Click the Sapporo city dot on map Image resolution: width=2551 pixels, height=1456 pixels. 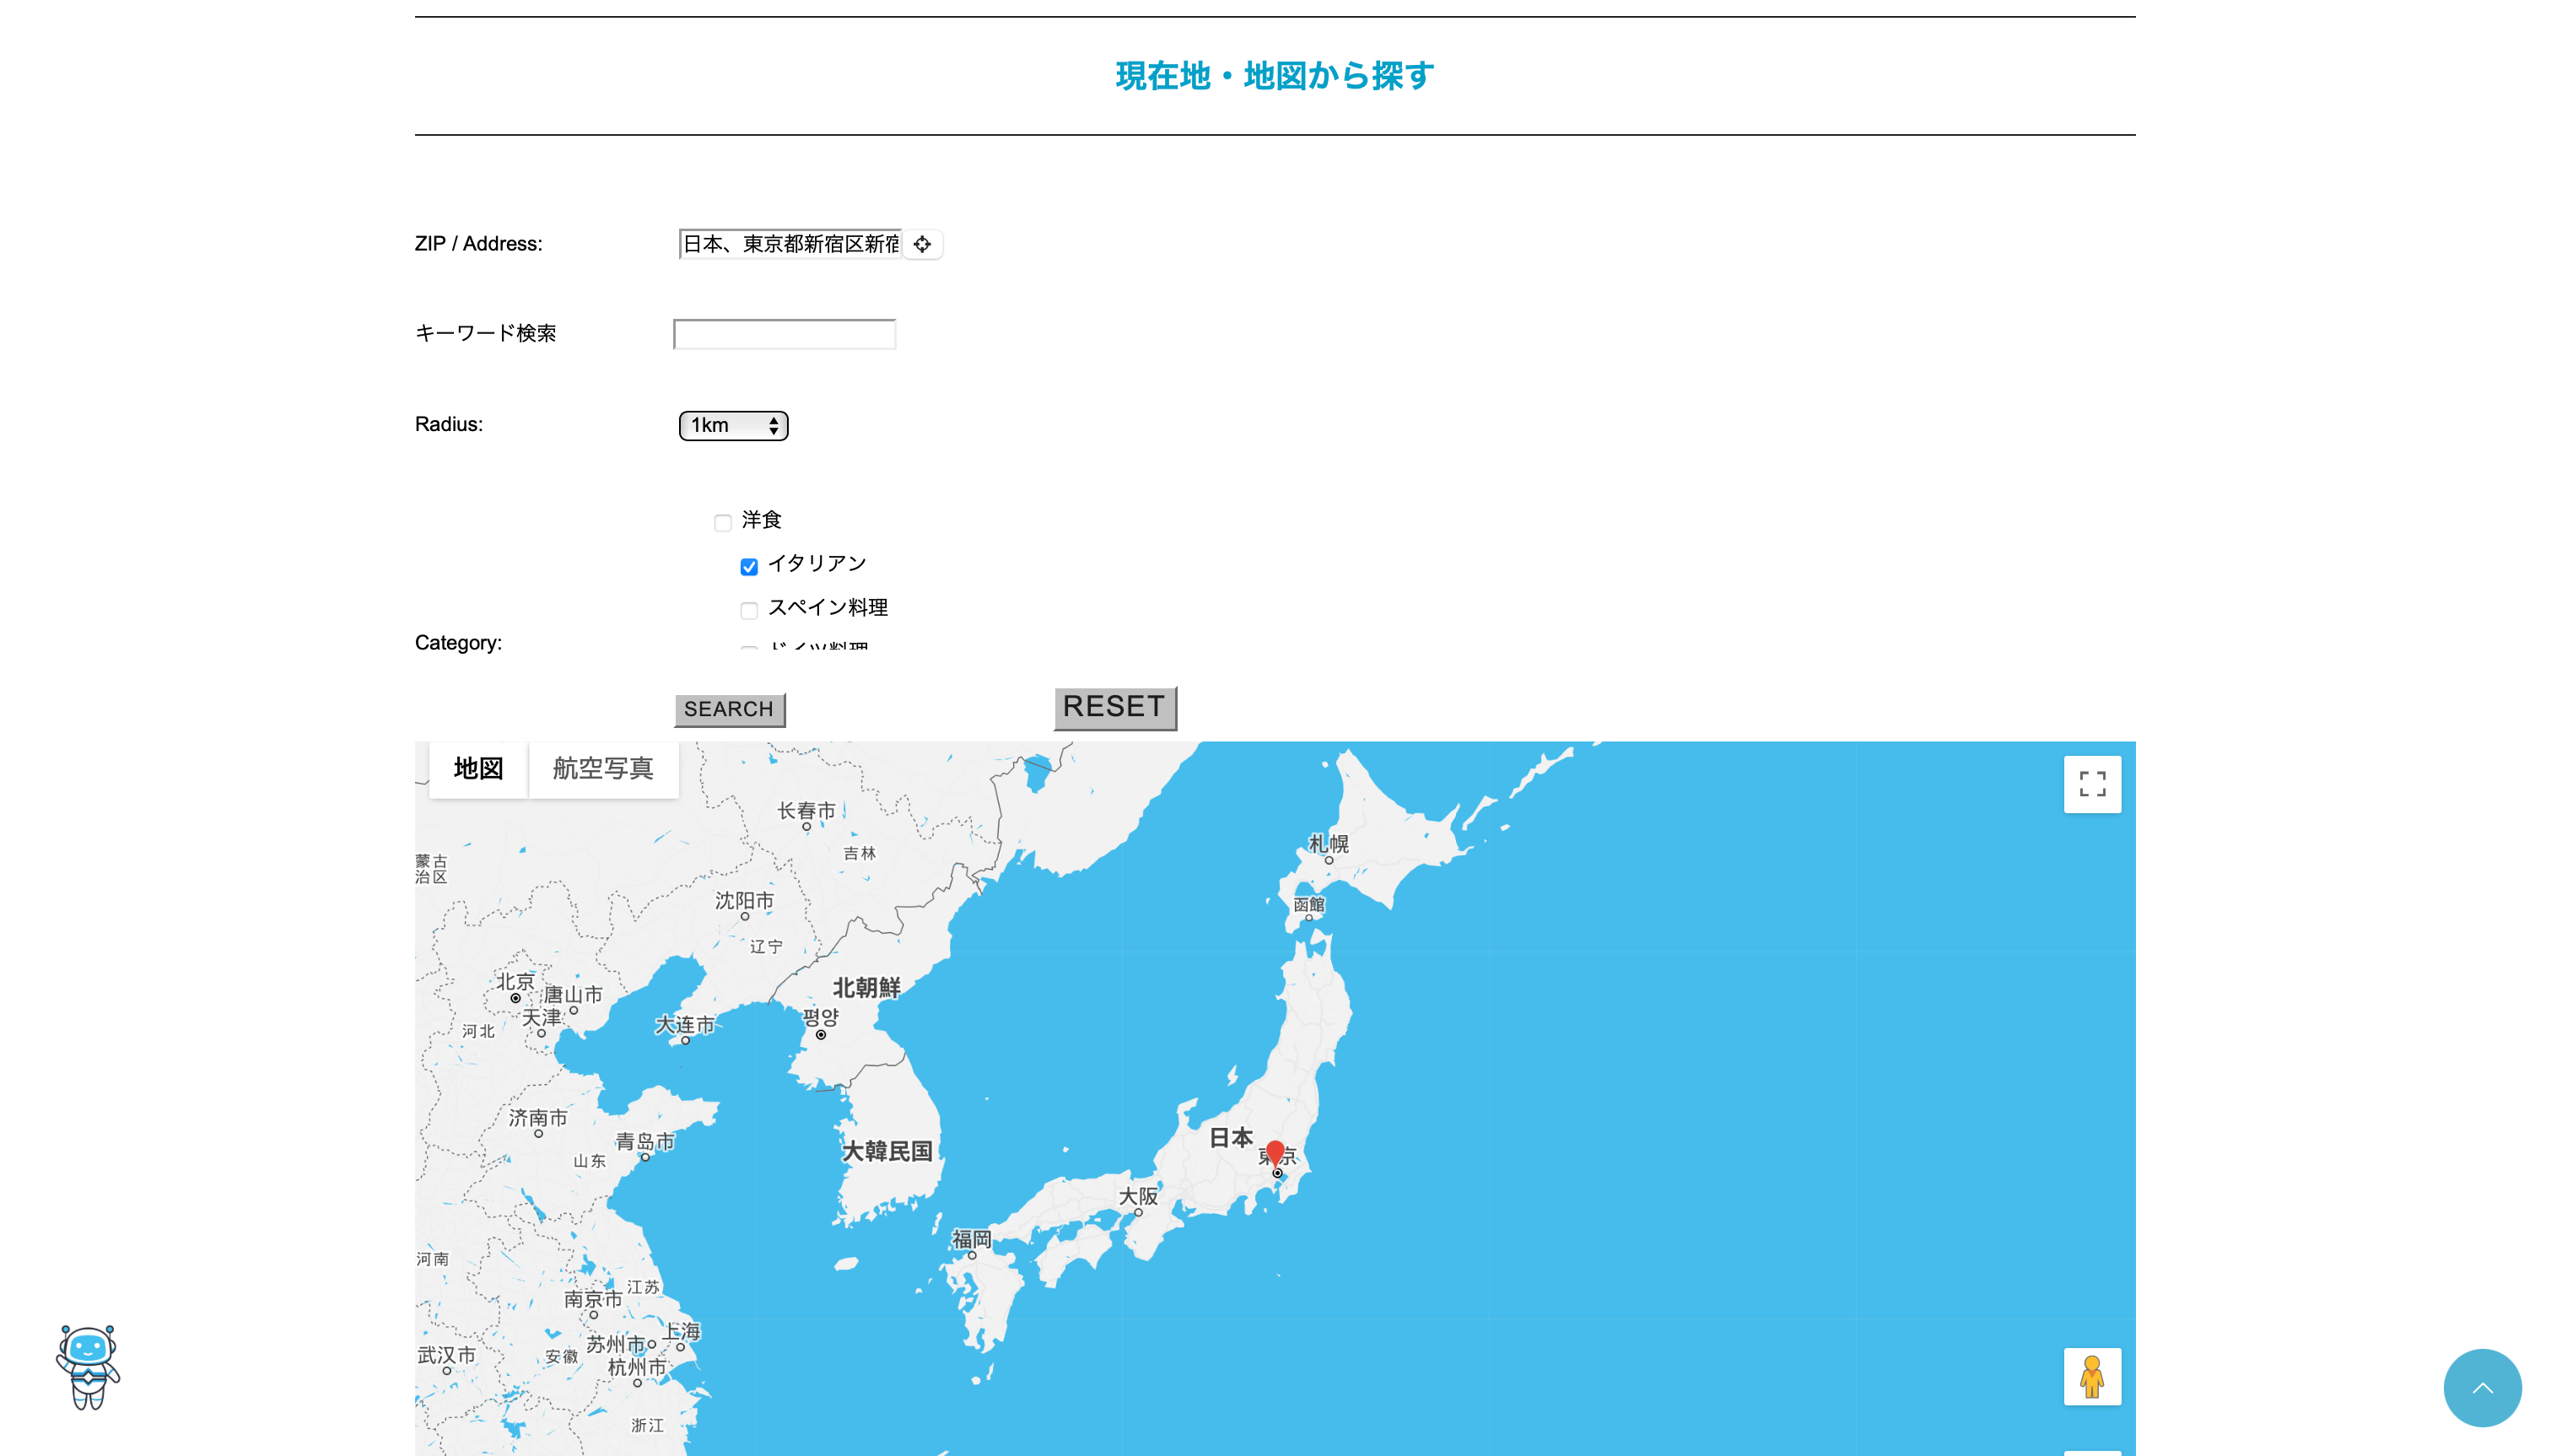point(1328,860)
